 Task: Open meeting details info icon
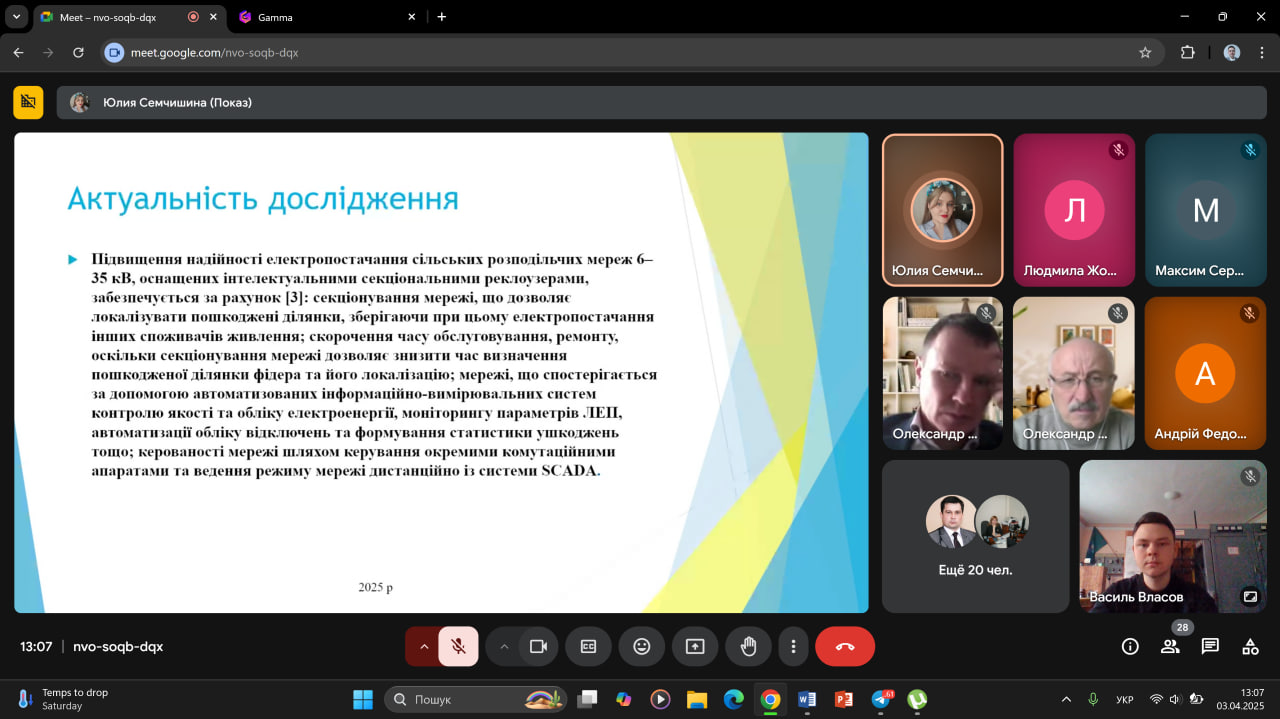pyautogui.click(x=1130, y=646)
